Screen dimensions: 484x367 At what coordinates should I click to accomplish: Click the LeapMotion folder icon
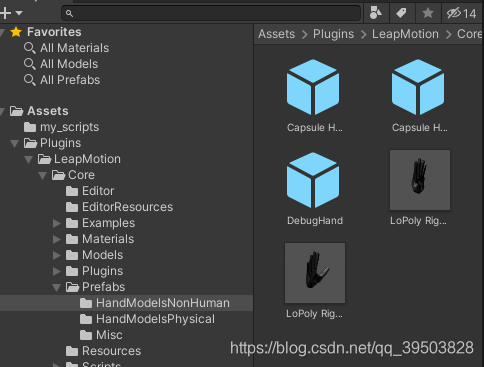(x=44, y=159)
